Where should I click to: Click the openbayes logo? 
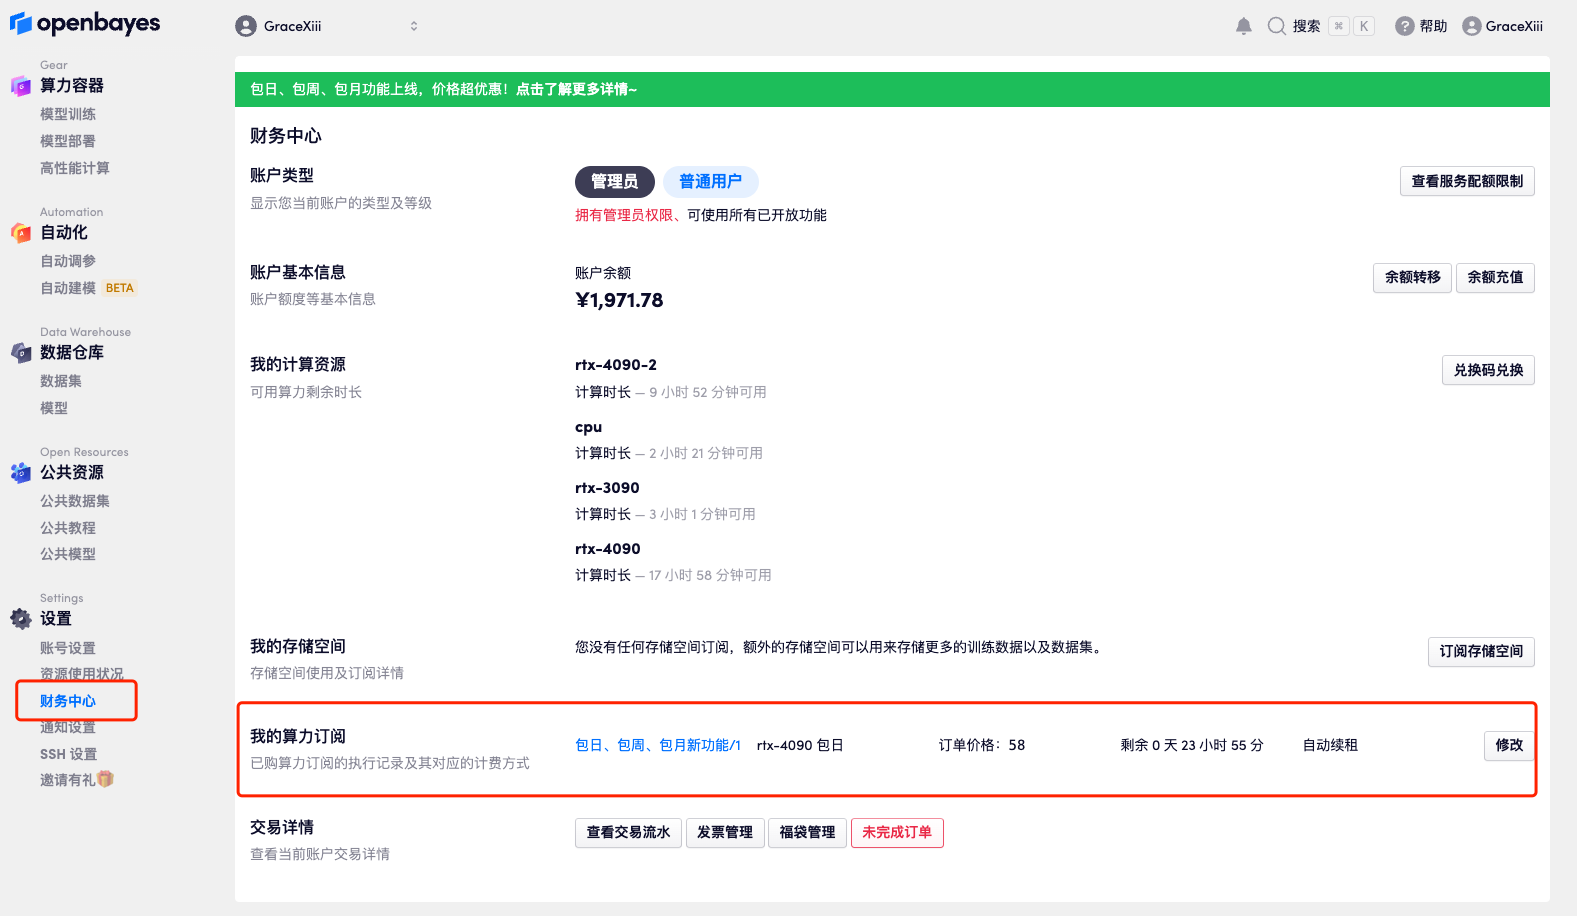pos(85,23)
